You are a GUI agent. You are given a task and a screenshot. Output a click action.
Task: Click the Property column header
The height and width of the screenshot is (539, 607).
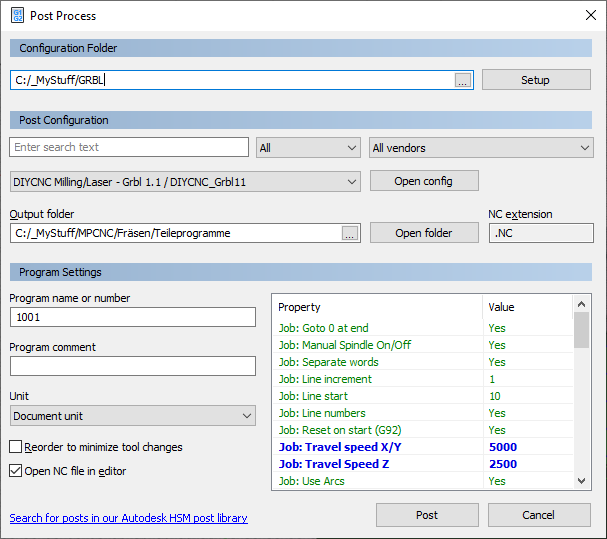[377, 307]
